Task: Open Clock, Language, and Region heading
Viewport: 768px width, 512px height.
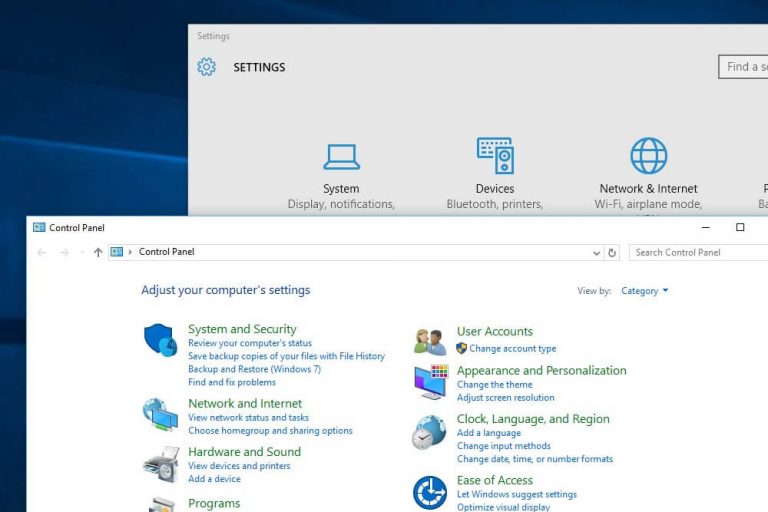Action: pyautogui.click(x=533, y=419)
